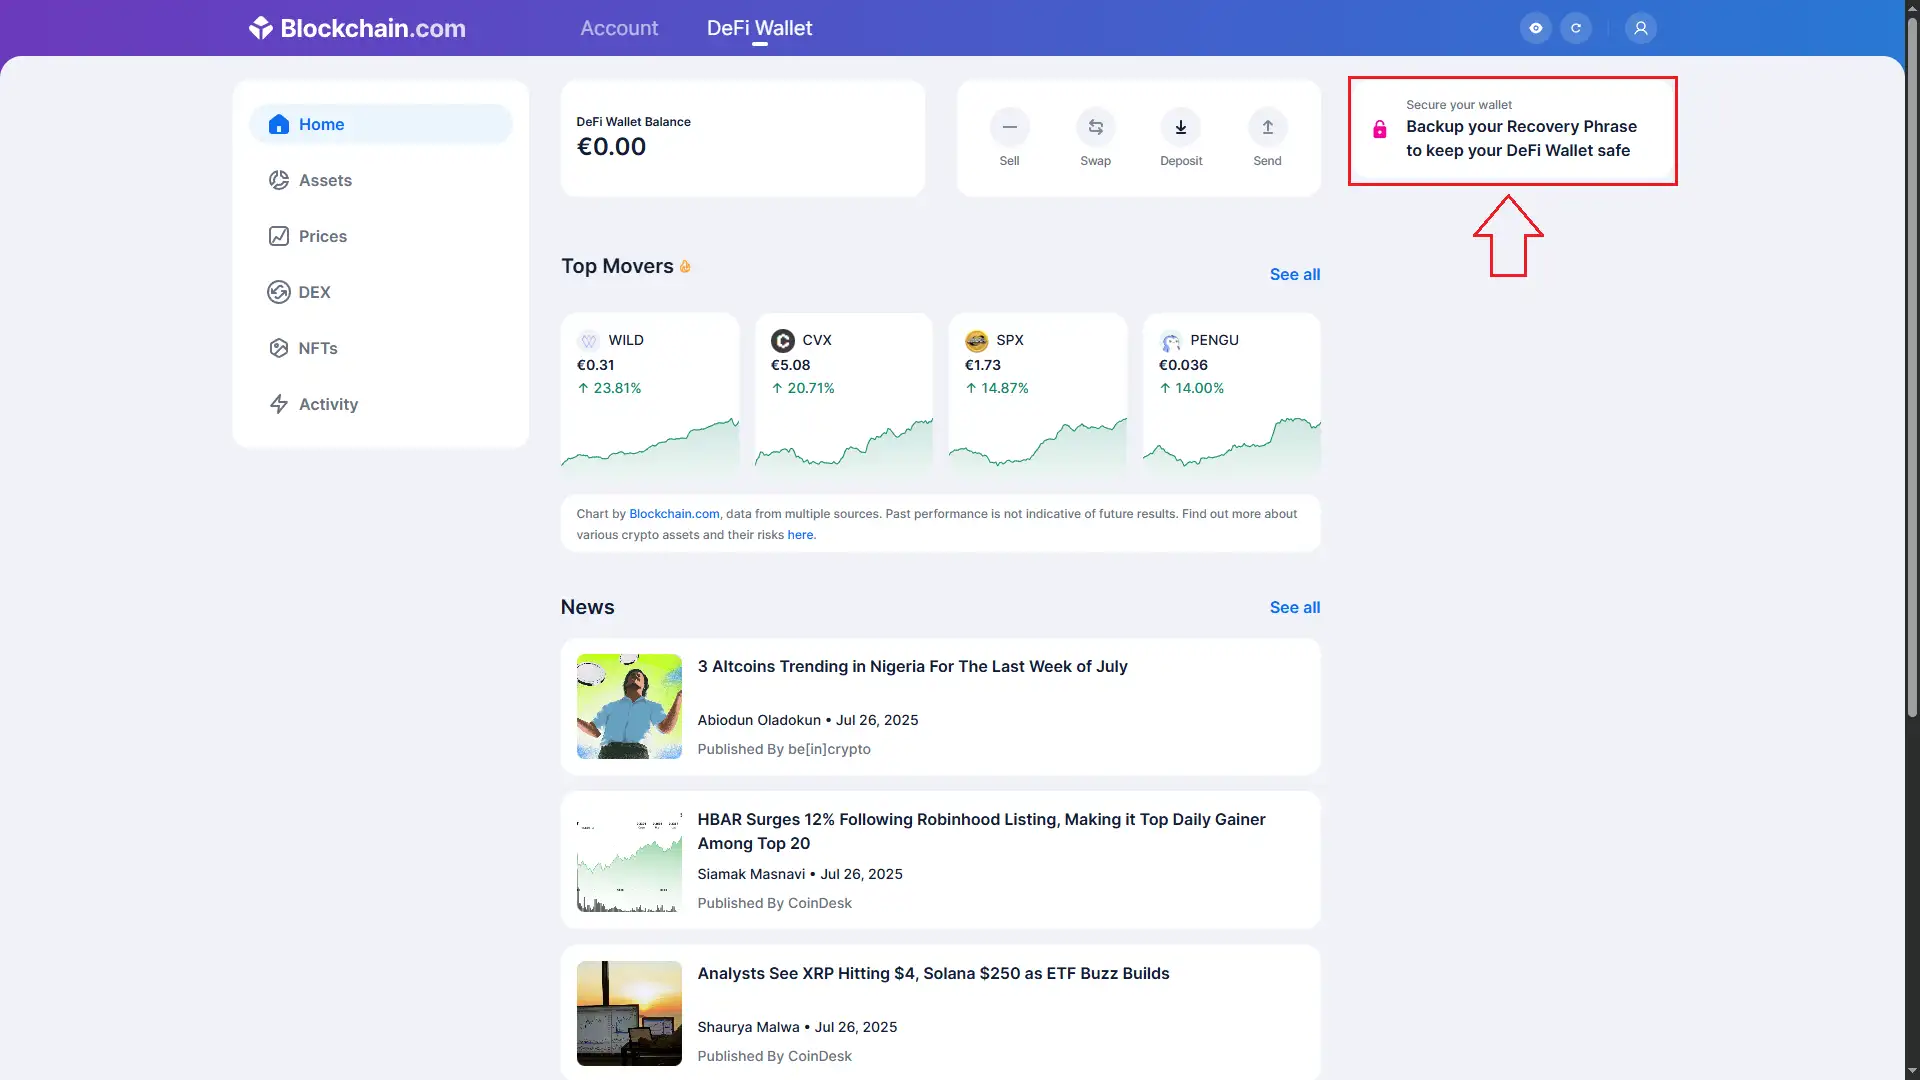Screen dimensions: 1920x1080
Task: Open the user profile icon
Action: tap(1640, 28)
